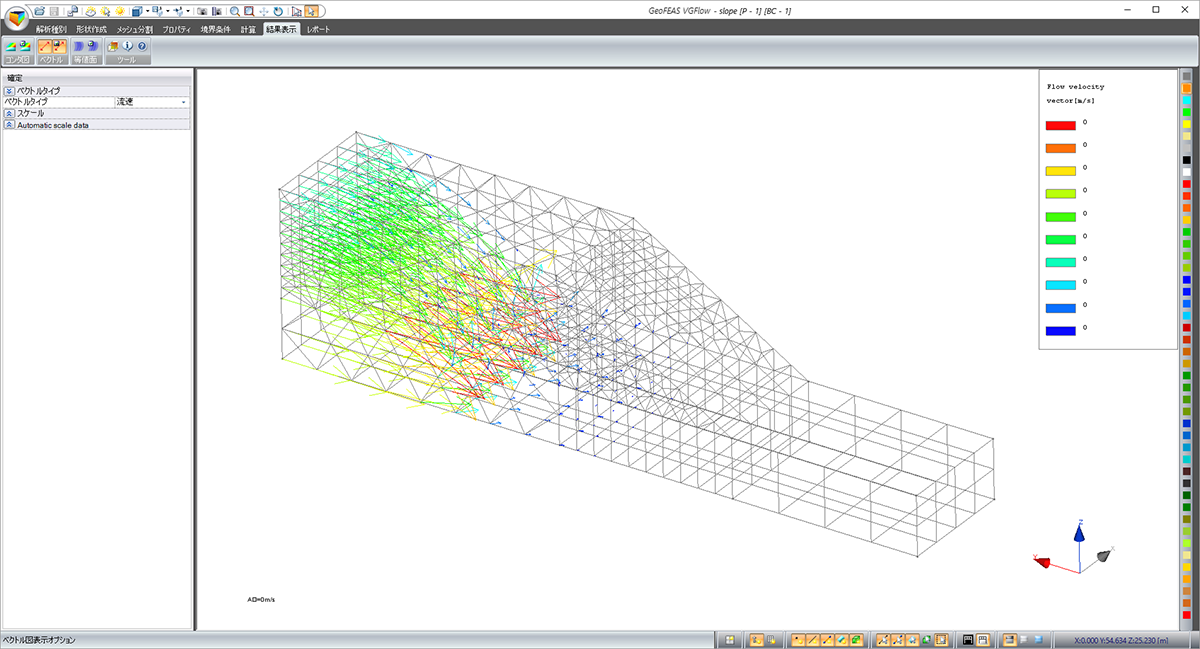Toggle the vector display arrow button
1200x649 pixels.
pos(45,46)
